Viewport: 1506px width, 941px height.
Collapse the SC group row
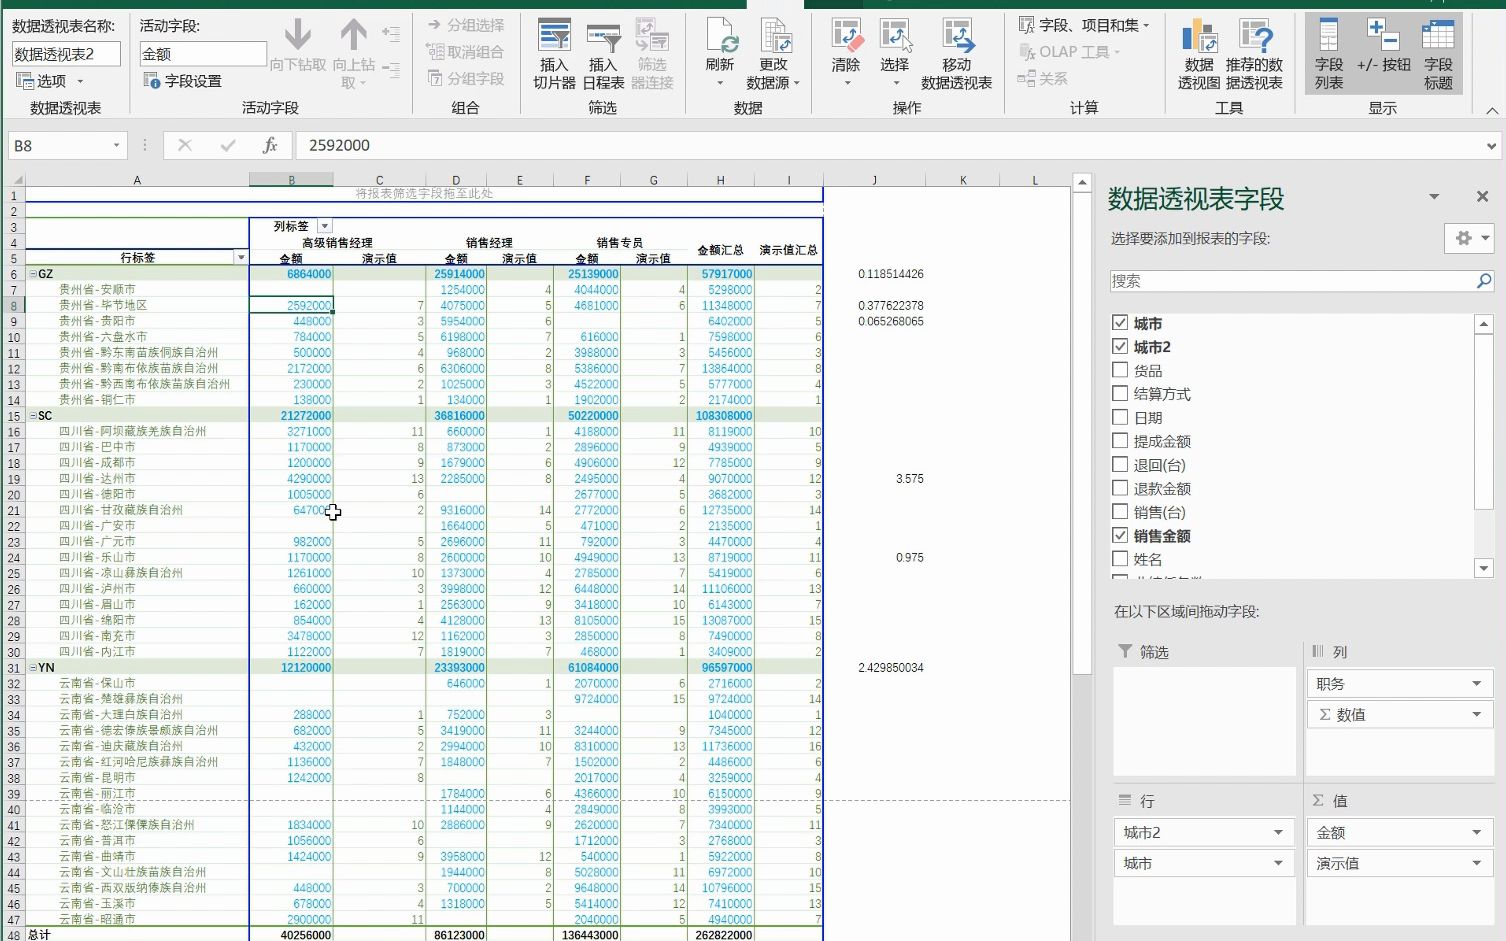(31, 415)
